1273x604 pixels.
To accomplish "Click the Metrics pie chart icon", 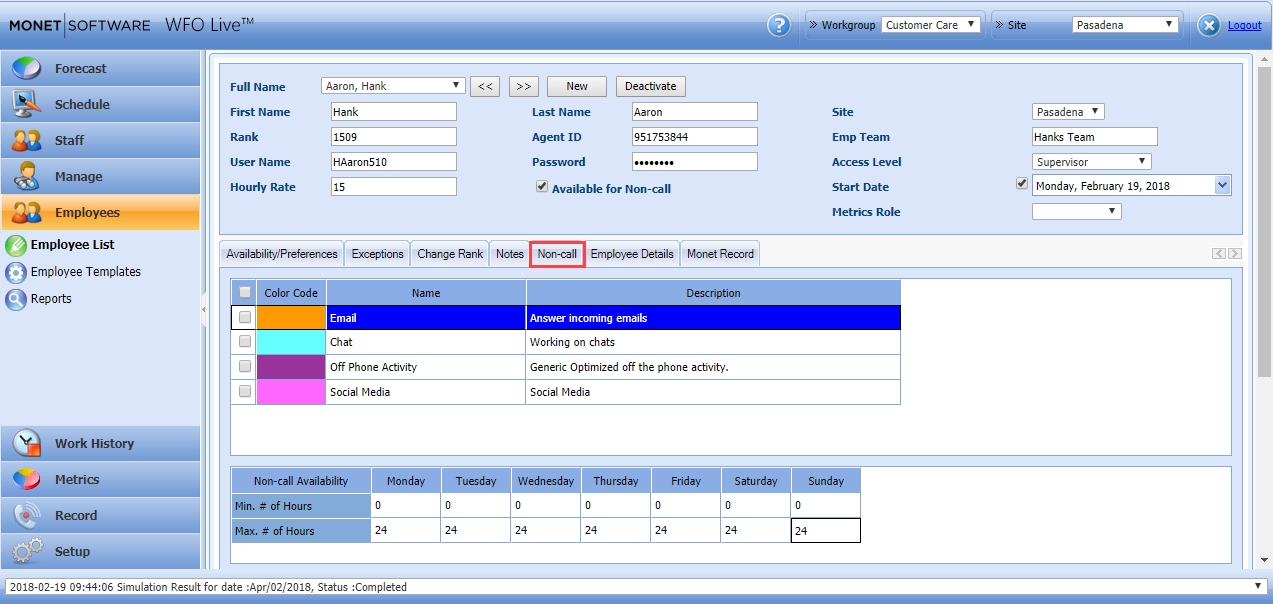I will pos(27,479).
